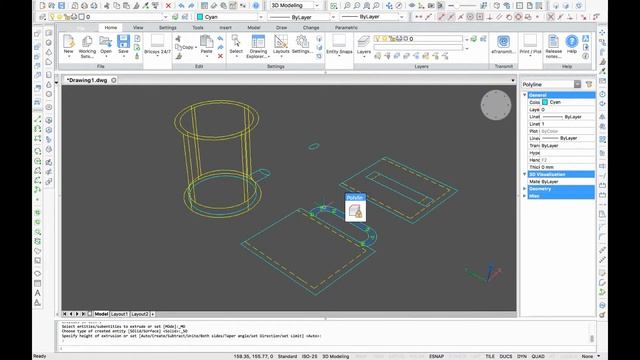This screenshot has height=360, width=640.
Task: Click the look-from view rotation widget
Action: click(496, 105)
